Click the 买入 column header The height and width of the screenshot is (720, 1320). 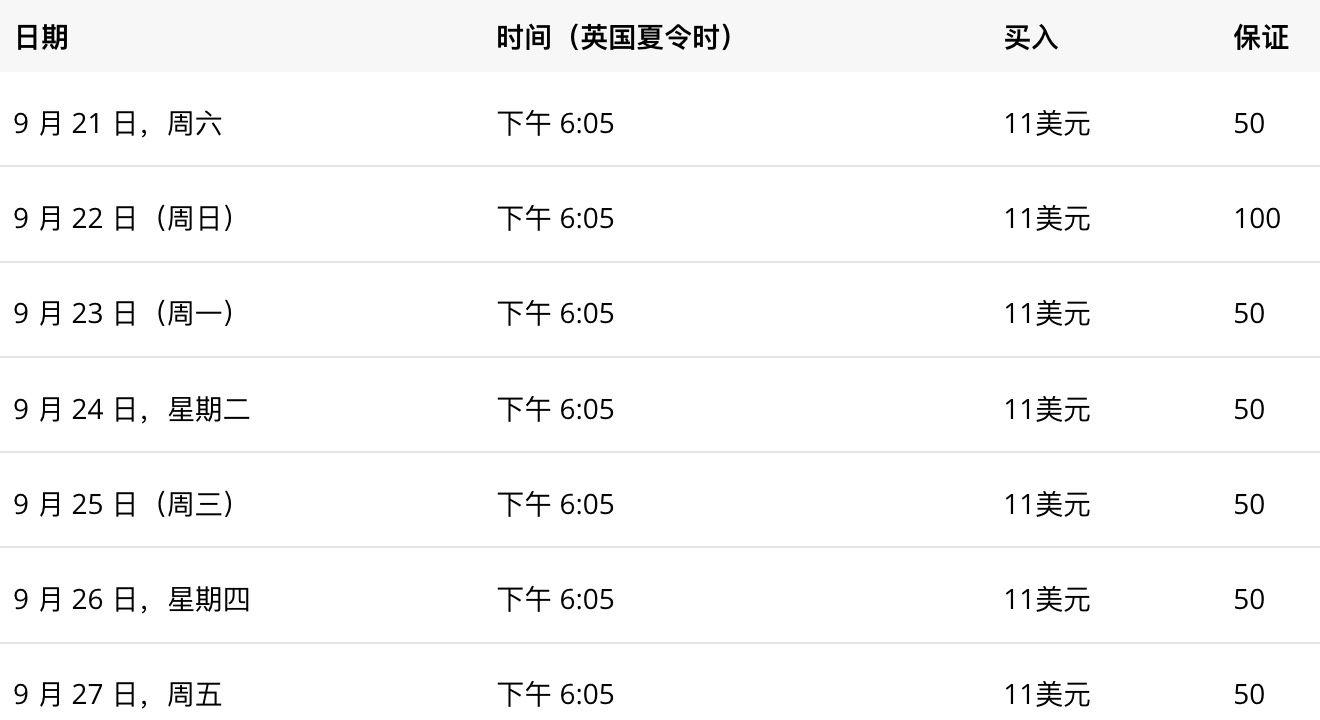click(x=1031, y=38)
